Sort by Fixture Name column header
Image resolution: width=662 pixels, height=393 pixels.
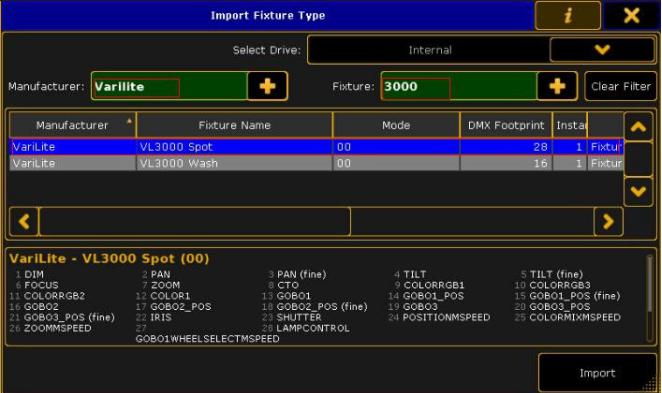[x=234, y=125]
